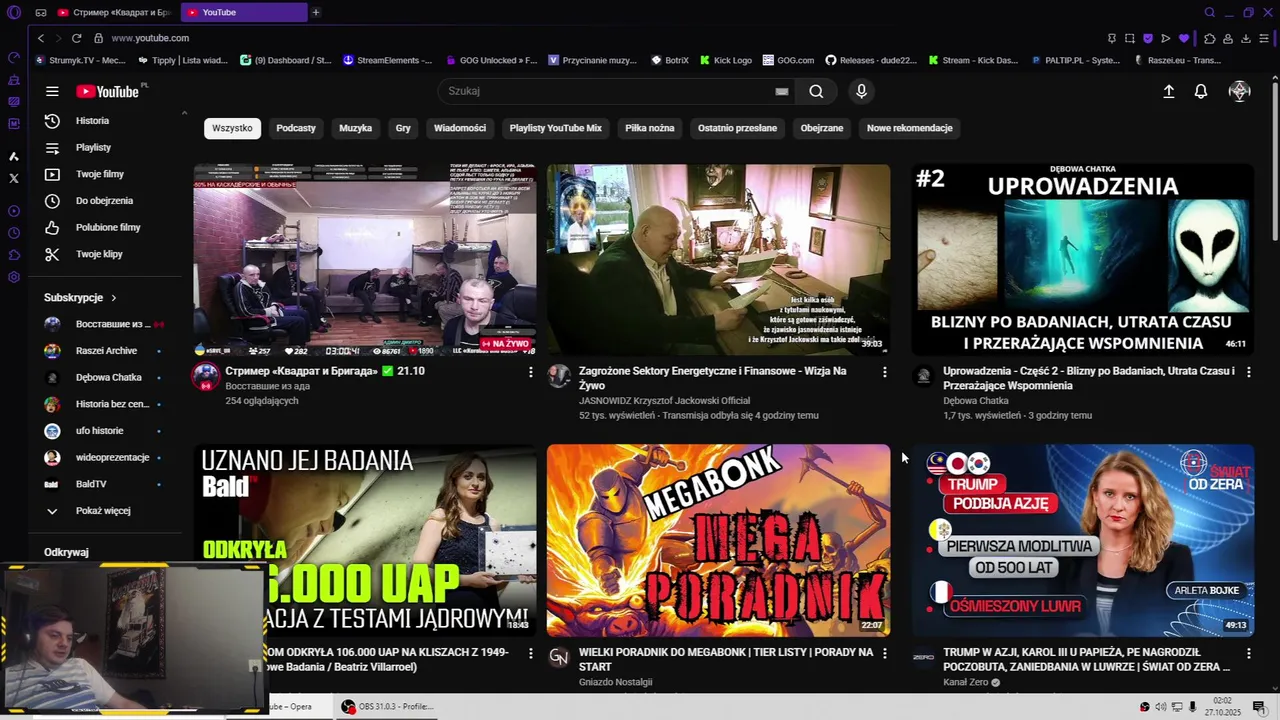Open the StreamElements bookmark
This screenshot has height=720, width=1280.
[x=387, y=60]
